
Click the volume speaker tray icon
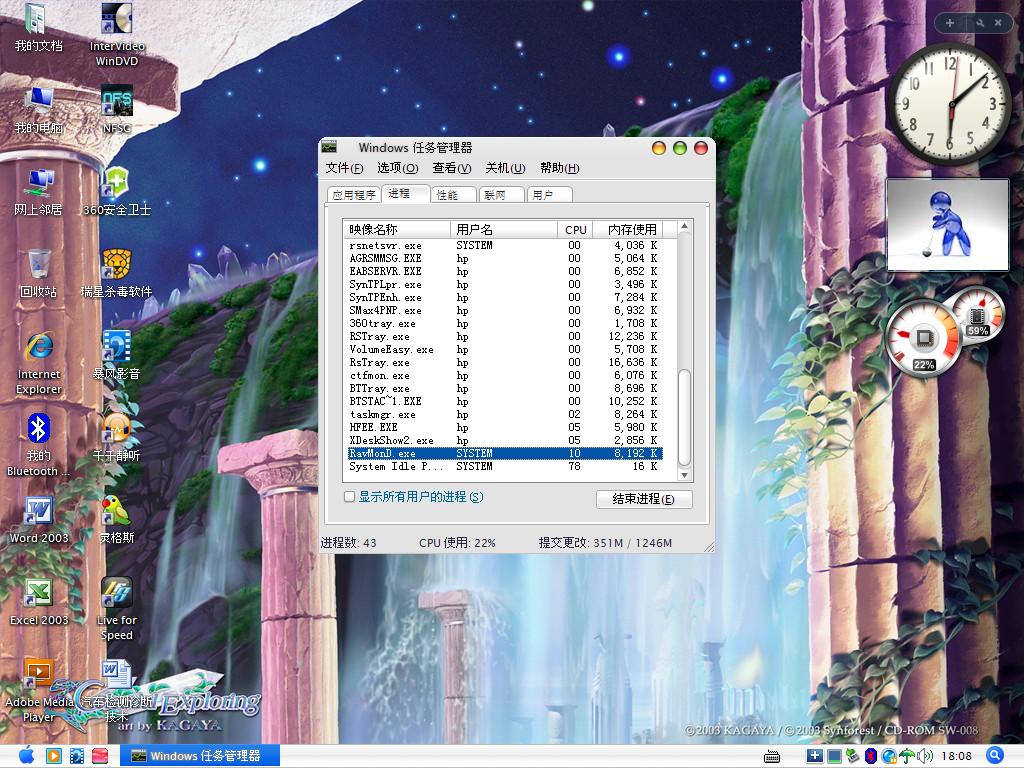925,756
